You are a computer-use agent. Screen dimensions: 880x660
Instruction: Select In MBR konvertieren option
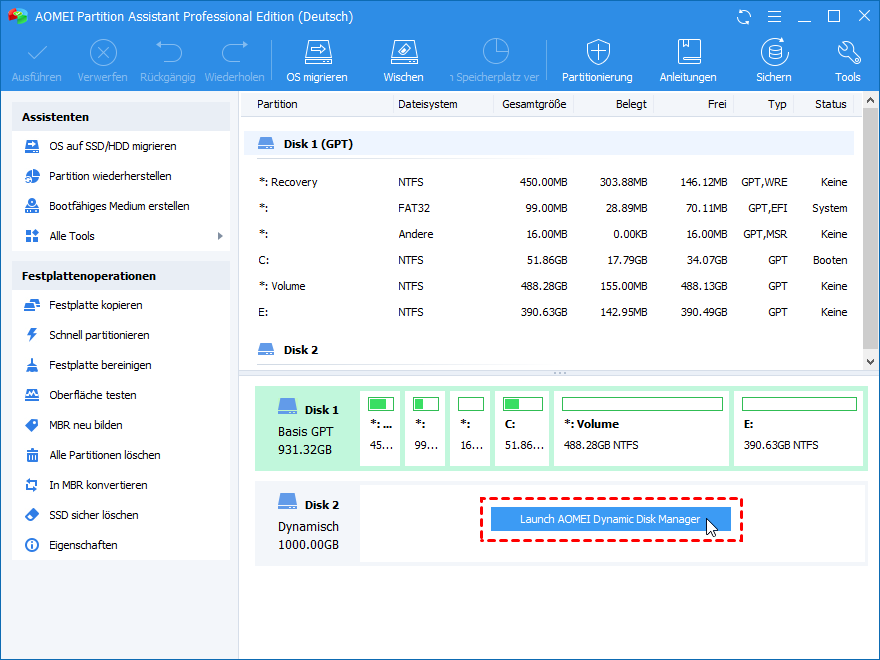(x=98, y=485)
